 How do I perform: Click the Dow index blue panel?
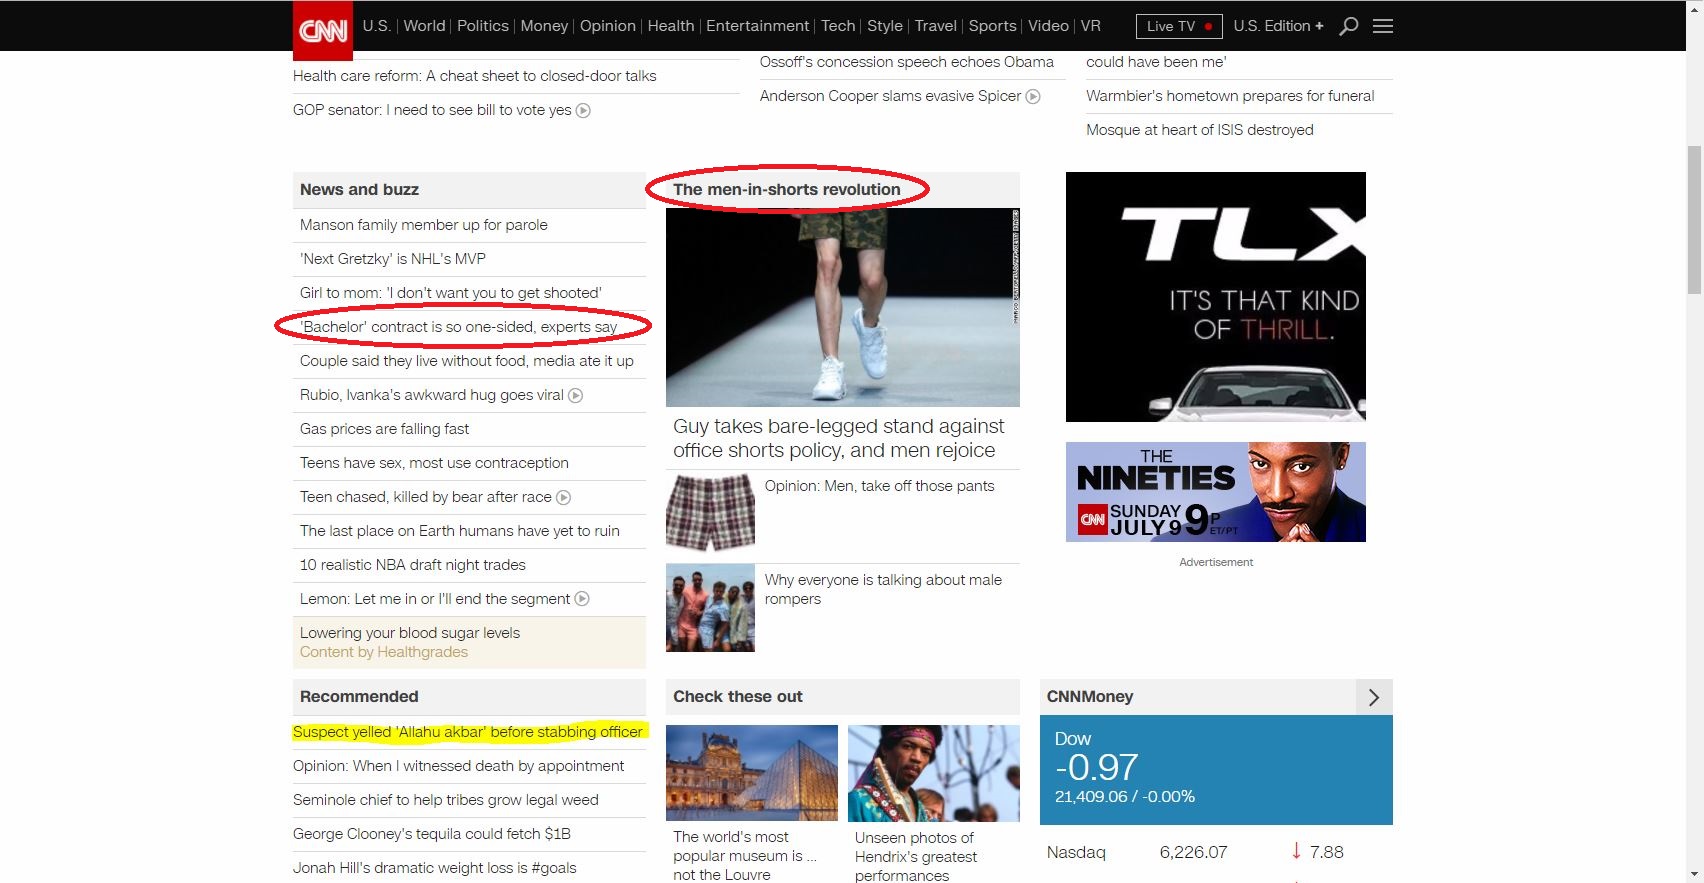point(1216,770)
